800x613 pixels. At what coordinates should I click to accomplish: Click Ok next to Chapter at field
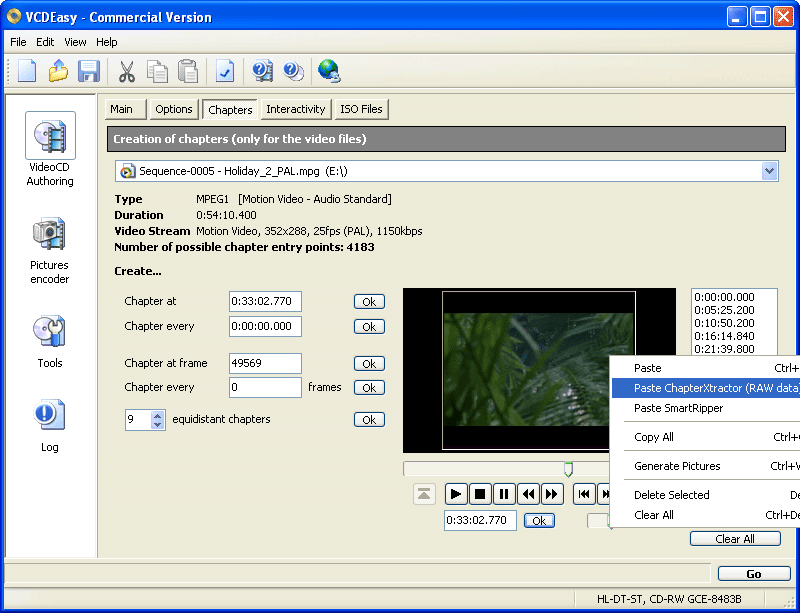click(x=369, y=302)
